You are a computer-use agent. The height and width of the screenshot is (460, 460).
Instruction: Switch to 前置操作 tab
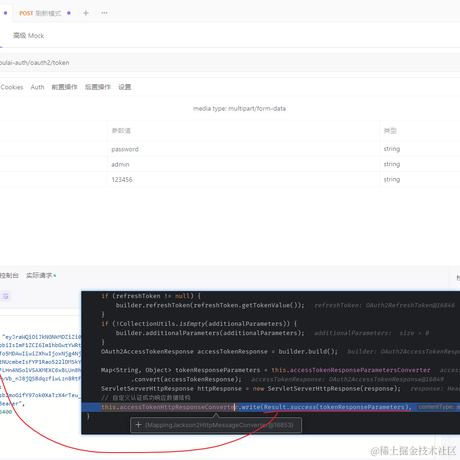64,87
